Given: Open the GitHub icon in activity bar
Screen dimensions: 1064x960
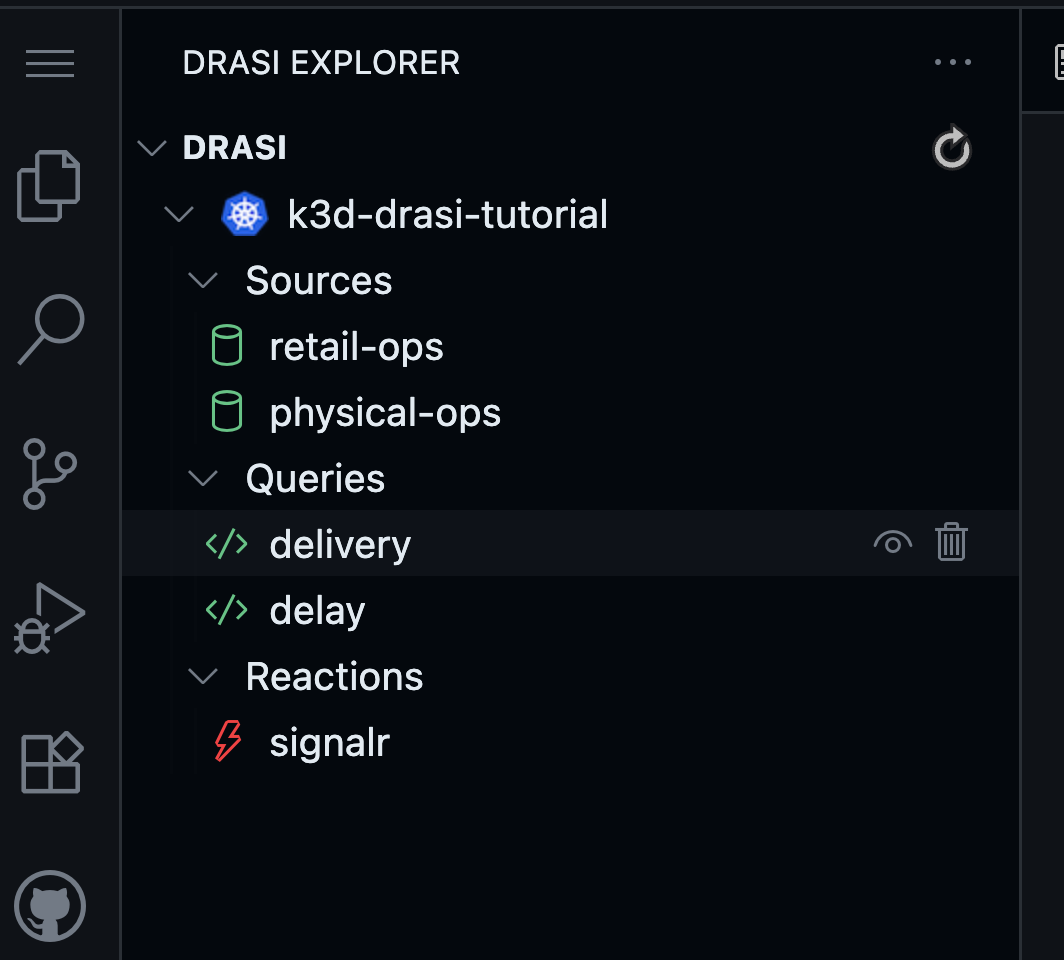Looking at the screenshot, I should click(x=50, y=906).
